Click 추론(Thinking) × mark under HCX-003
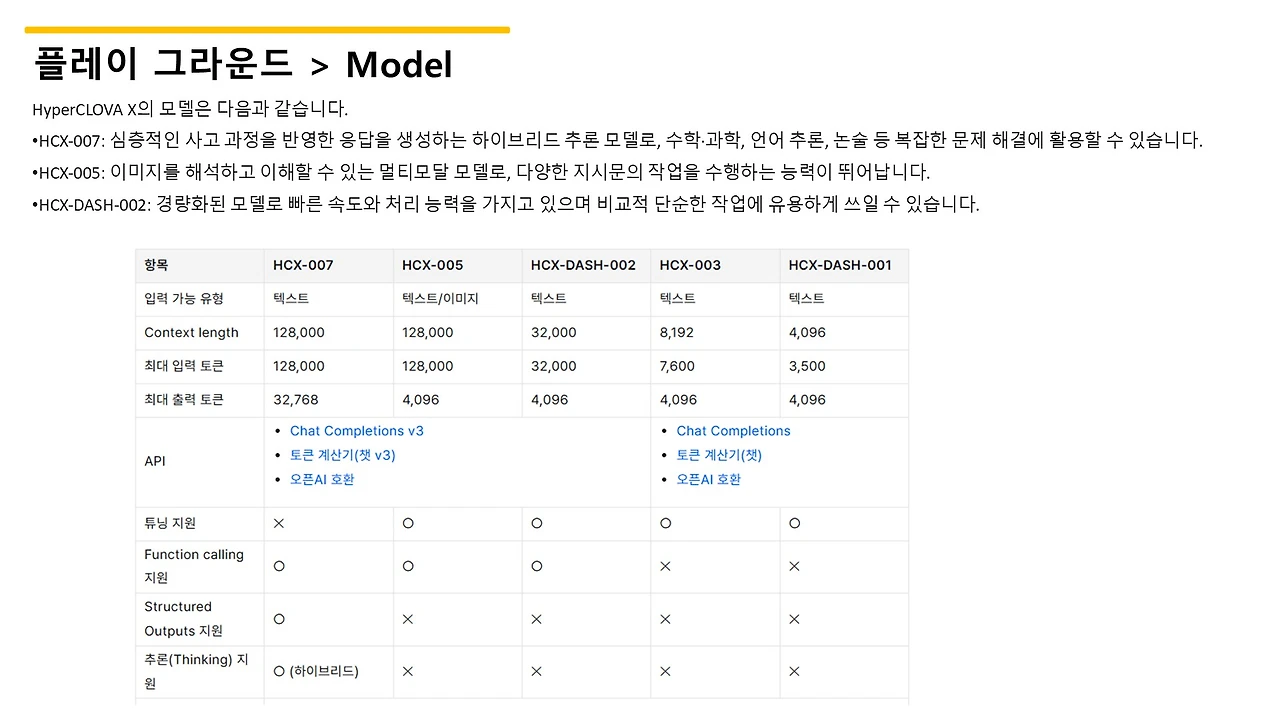1280x720 pixels. pyautogui.click(x=666, y=671)
